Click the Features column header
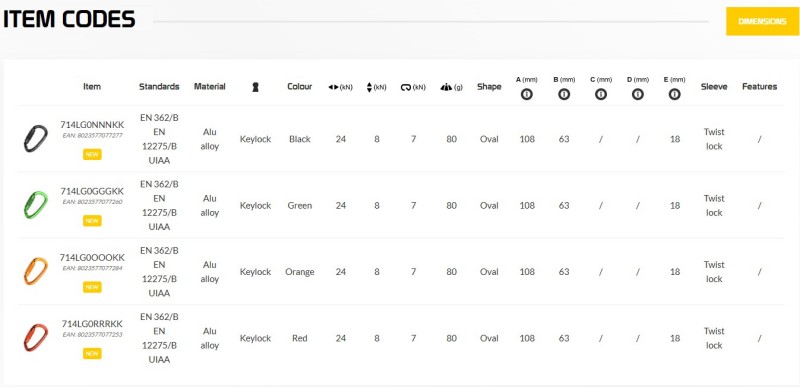This screenshot has width=800, height=387. point(759,87)
